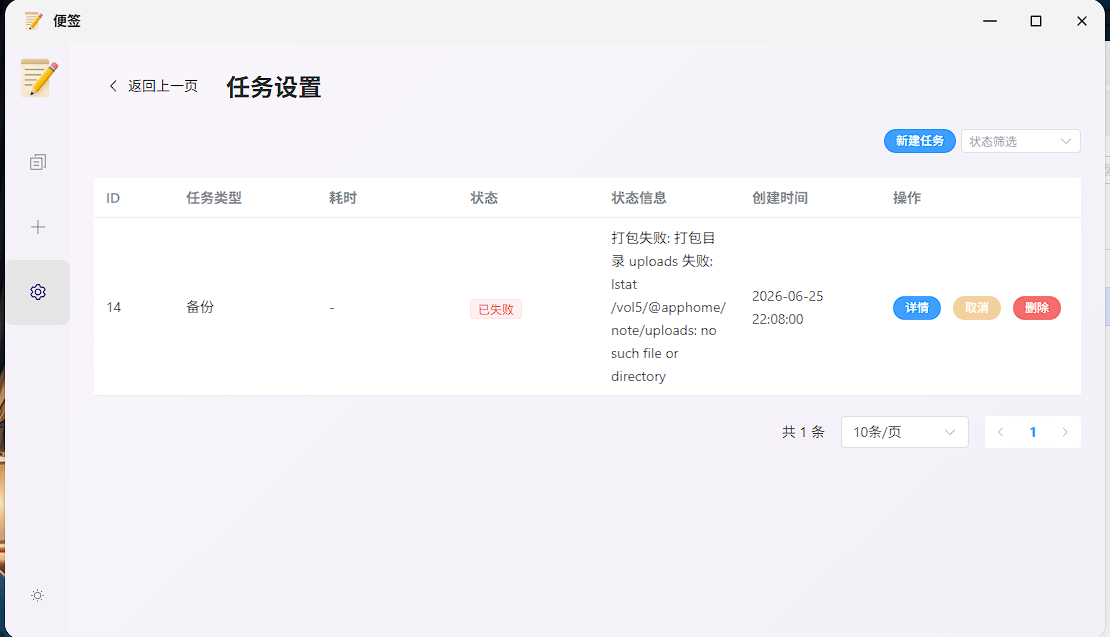Go to next page arrow
Image resolution: width=1110 pixels, height=637 pixels.
click(x=1065, y=432)
